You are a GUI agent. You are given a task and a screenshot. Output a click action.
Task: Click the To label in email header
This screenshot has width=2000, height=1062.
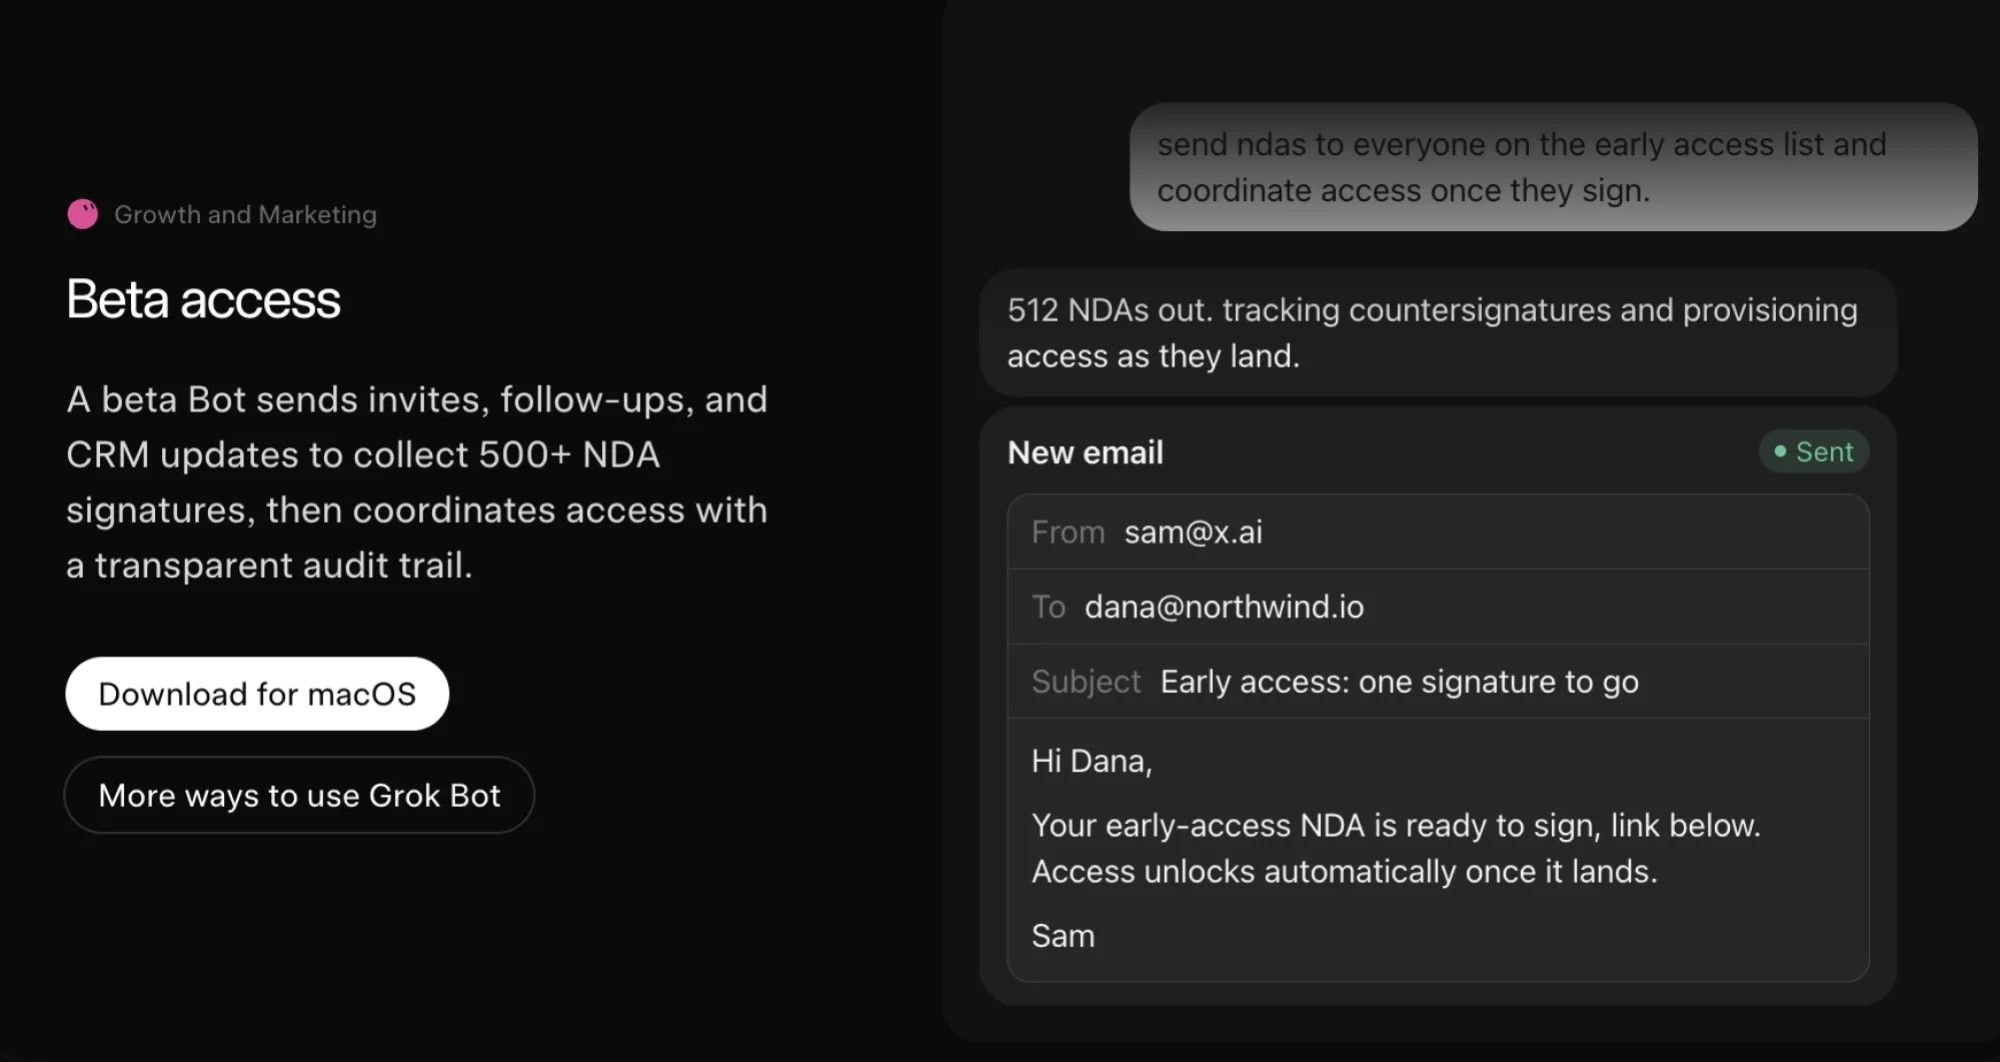[x=1048, y=607]
